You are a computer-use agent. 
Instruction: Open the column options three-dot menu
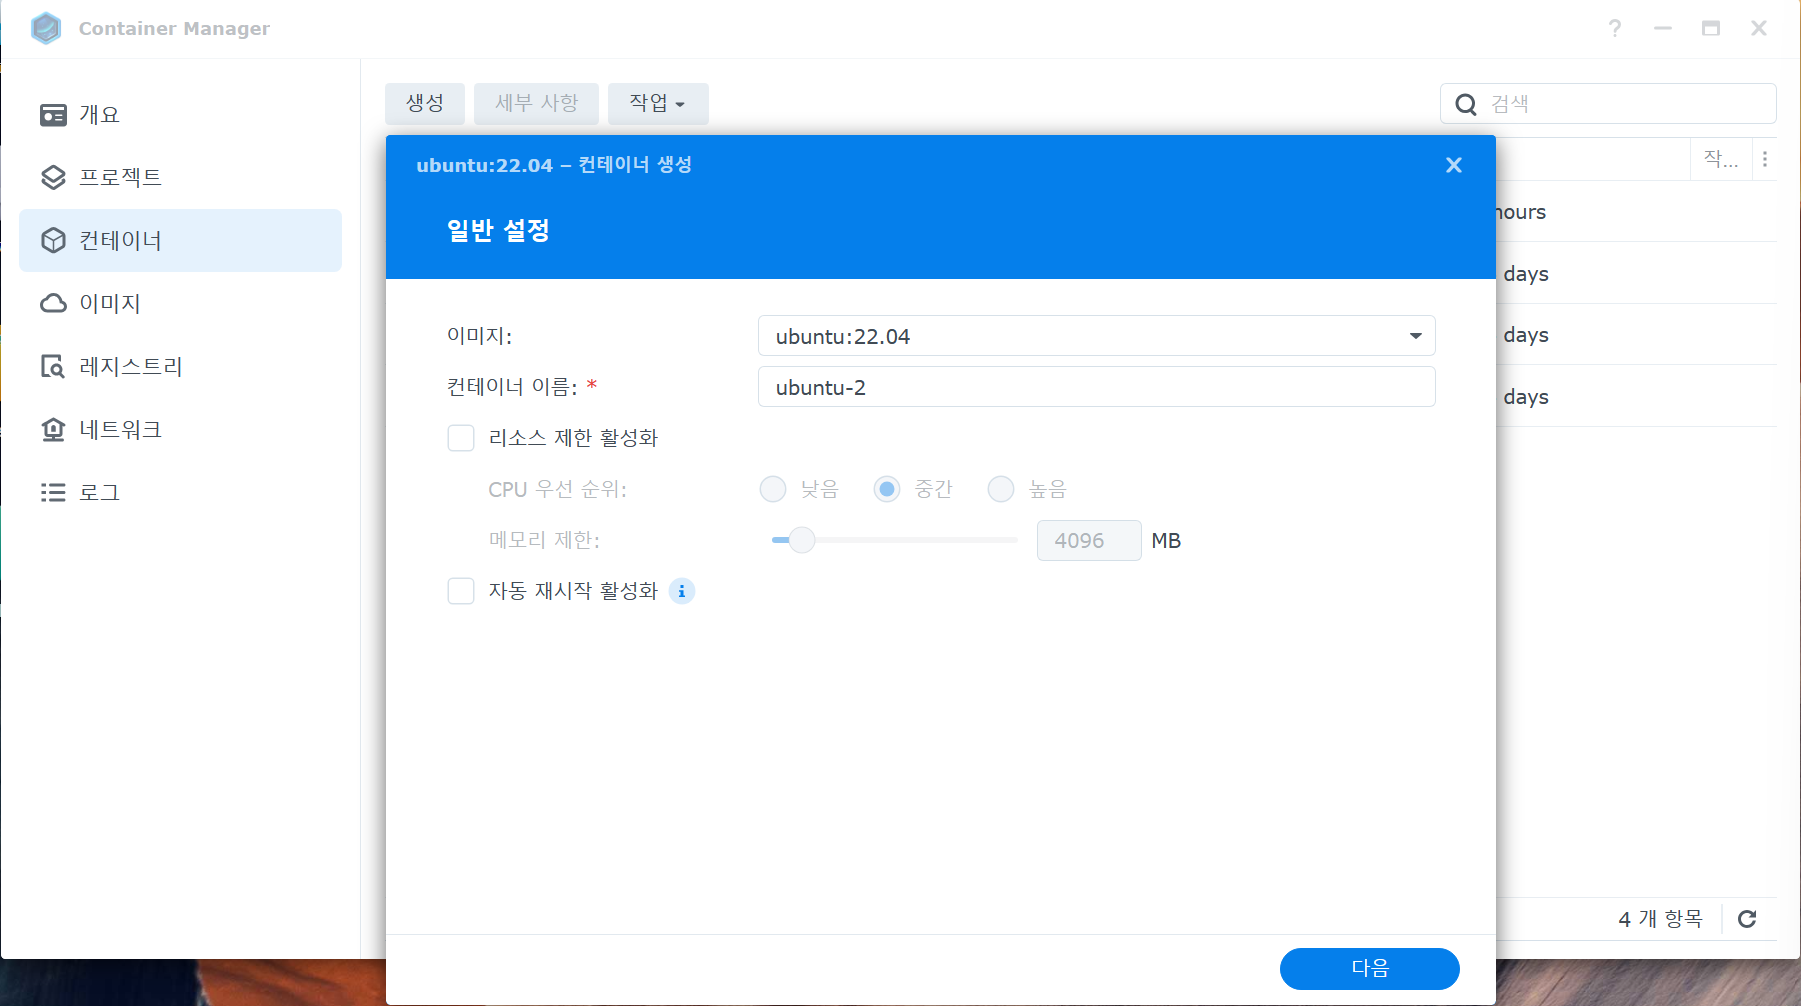[x=1765, y=159]
